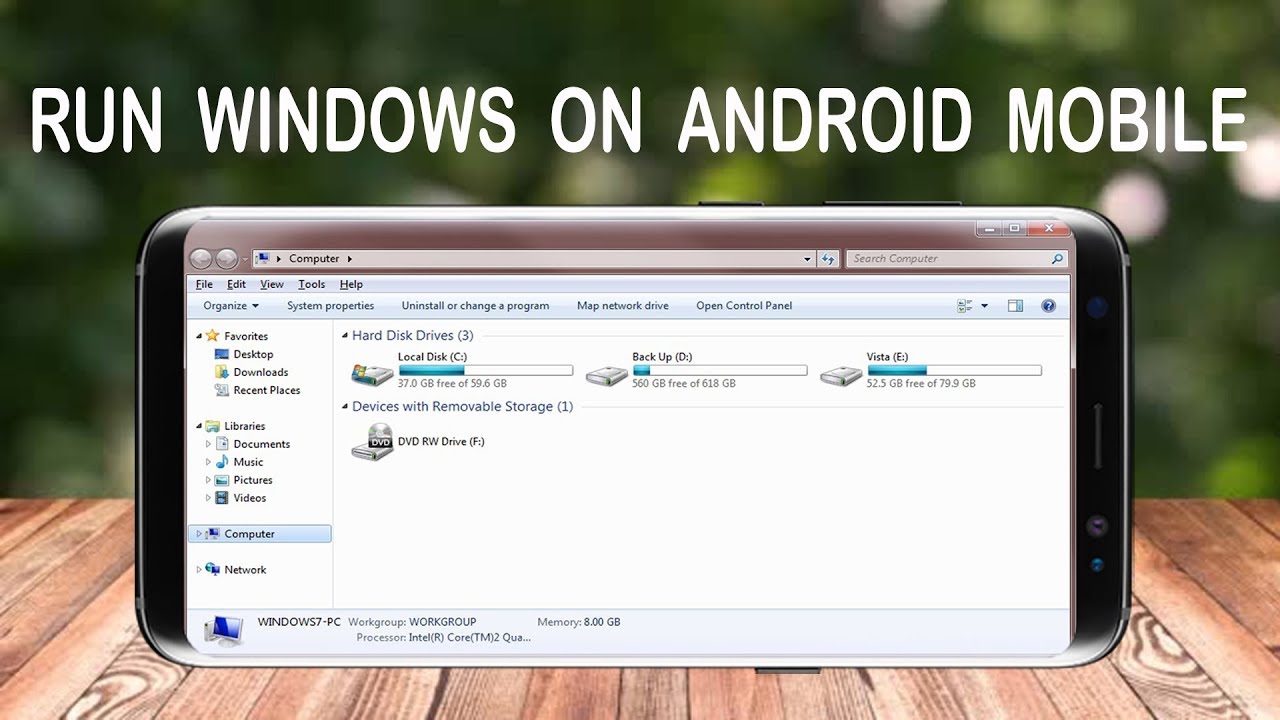
Task: Click the Videos library icon
Action: coord(222,498)
